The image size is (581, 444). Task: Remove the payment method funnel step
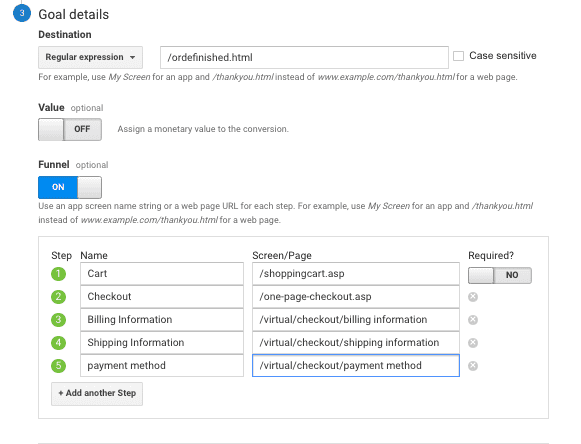(x=473, y=366)
